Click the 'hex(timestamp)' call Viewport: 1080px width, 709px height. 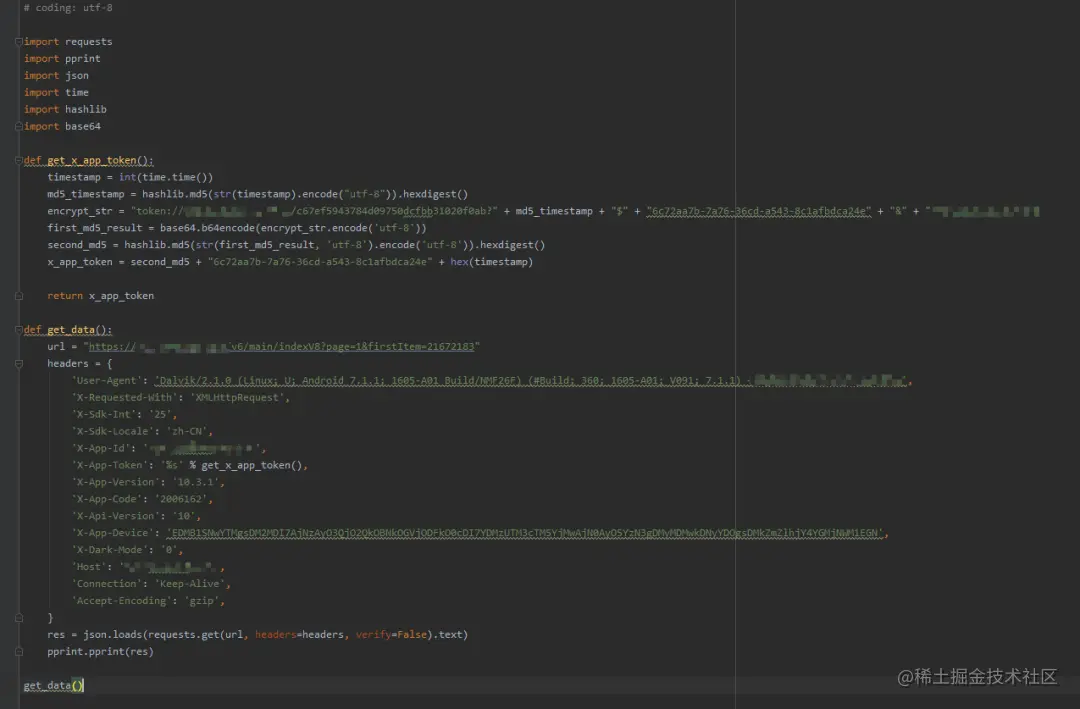[492, 262]
